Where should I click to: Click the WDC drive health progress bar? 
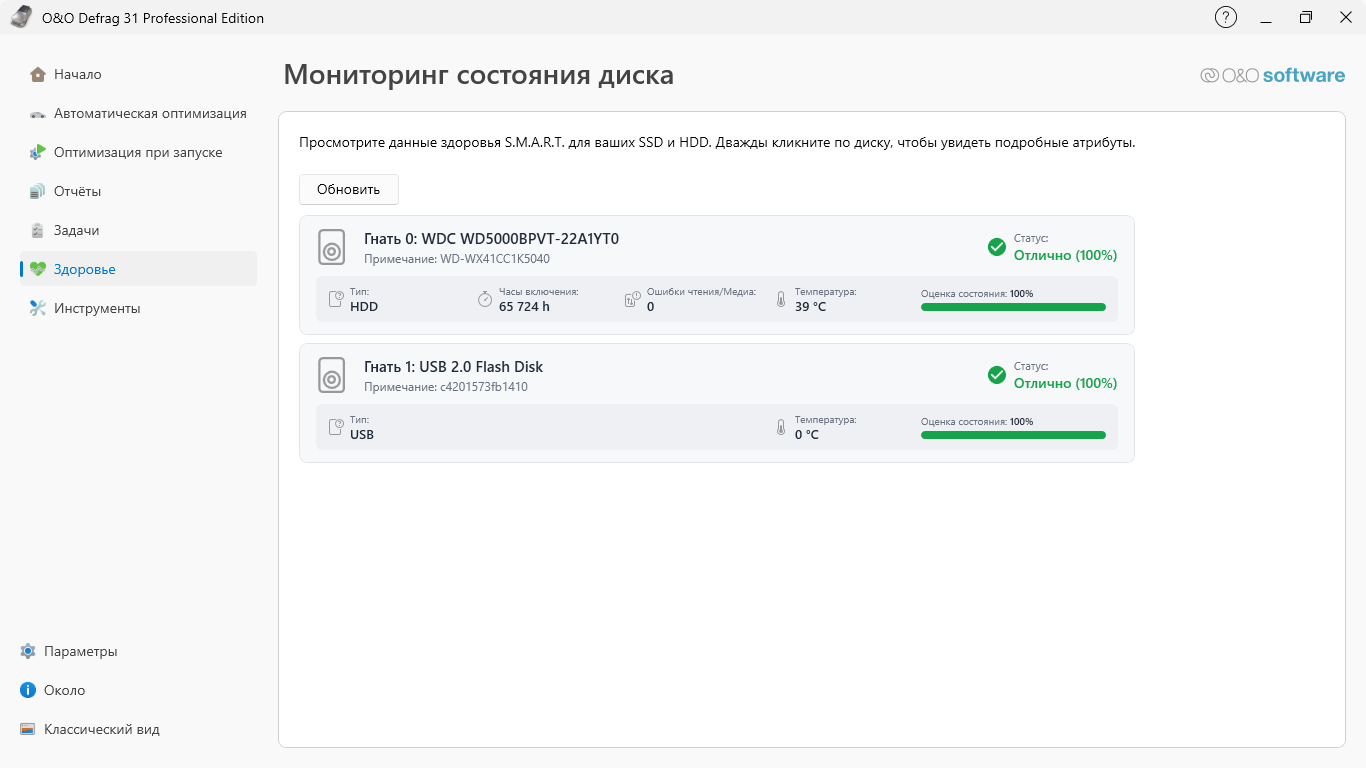[x=1013, y=307]
